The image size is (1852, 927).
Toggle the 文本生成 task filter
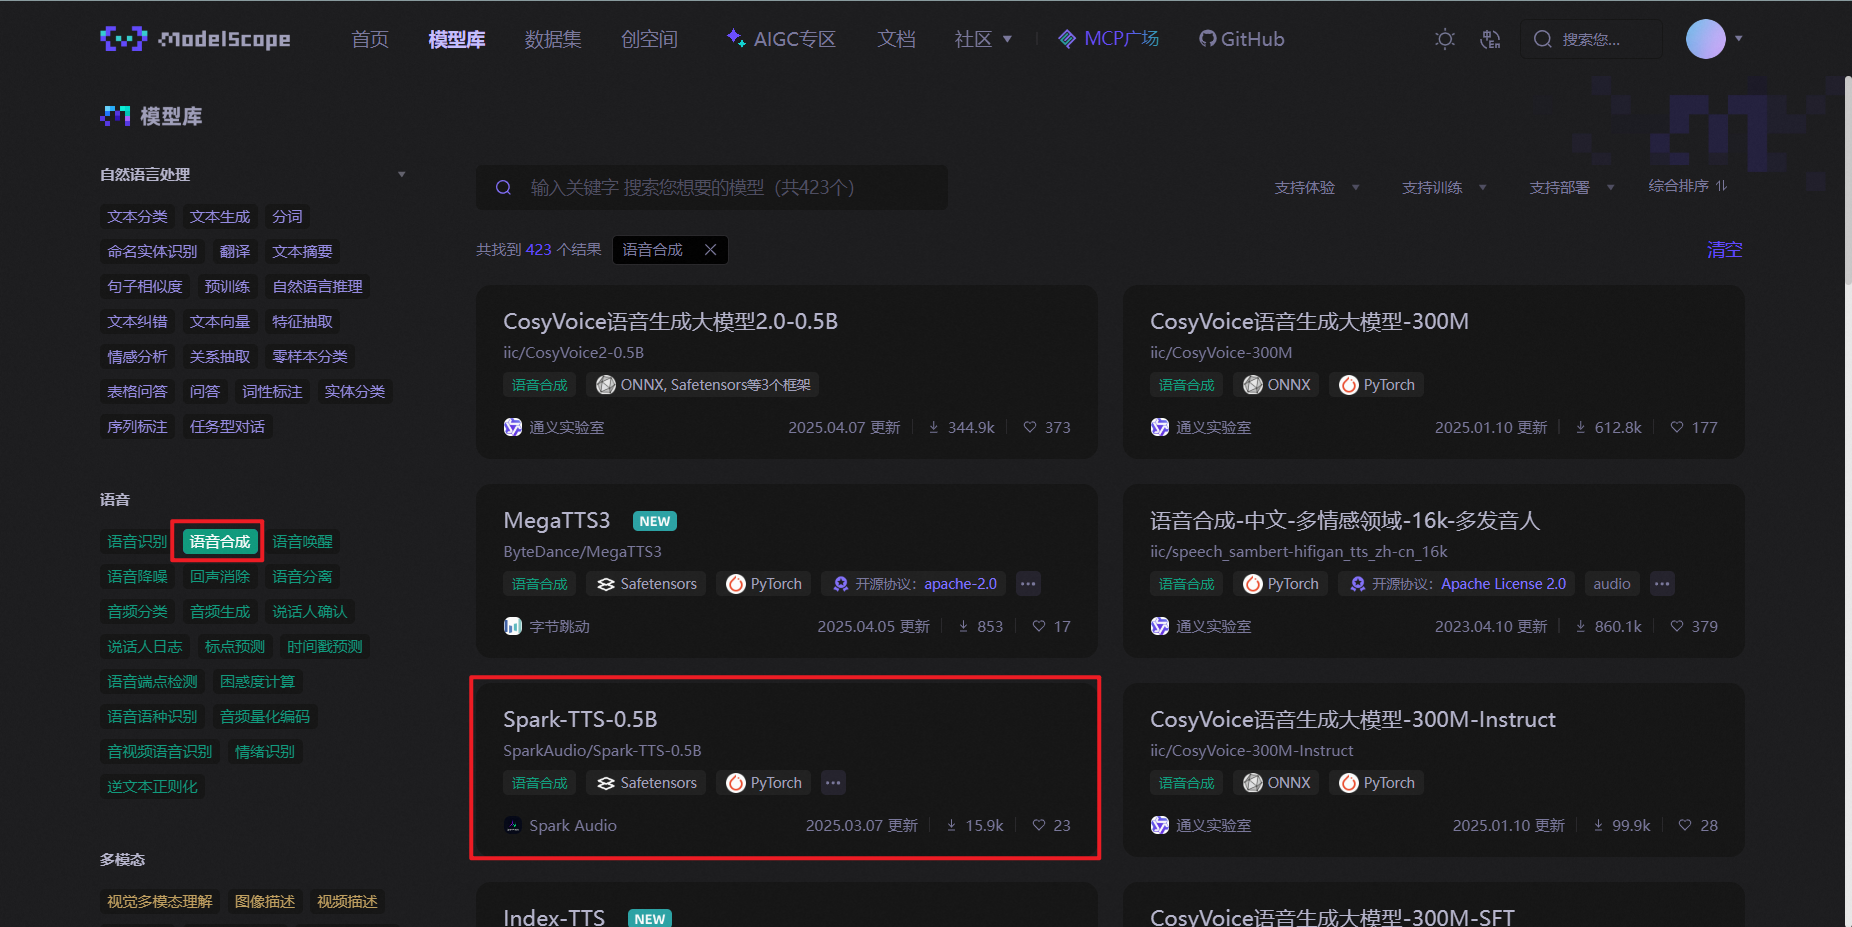point(220,216)
